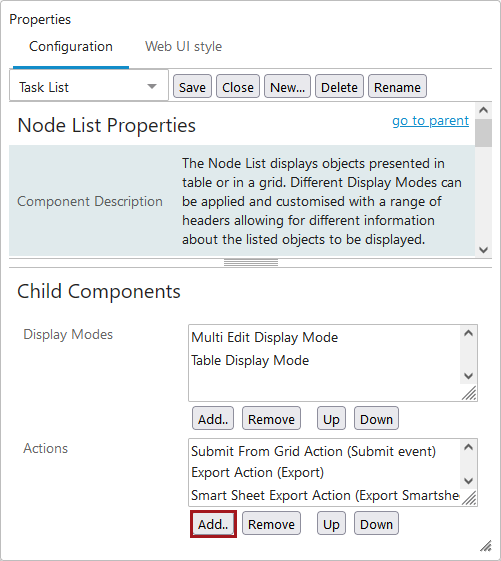
Task: Click the horizontal splitter handle above Child Components
Action: [251, 263]
